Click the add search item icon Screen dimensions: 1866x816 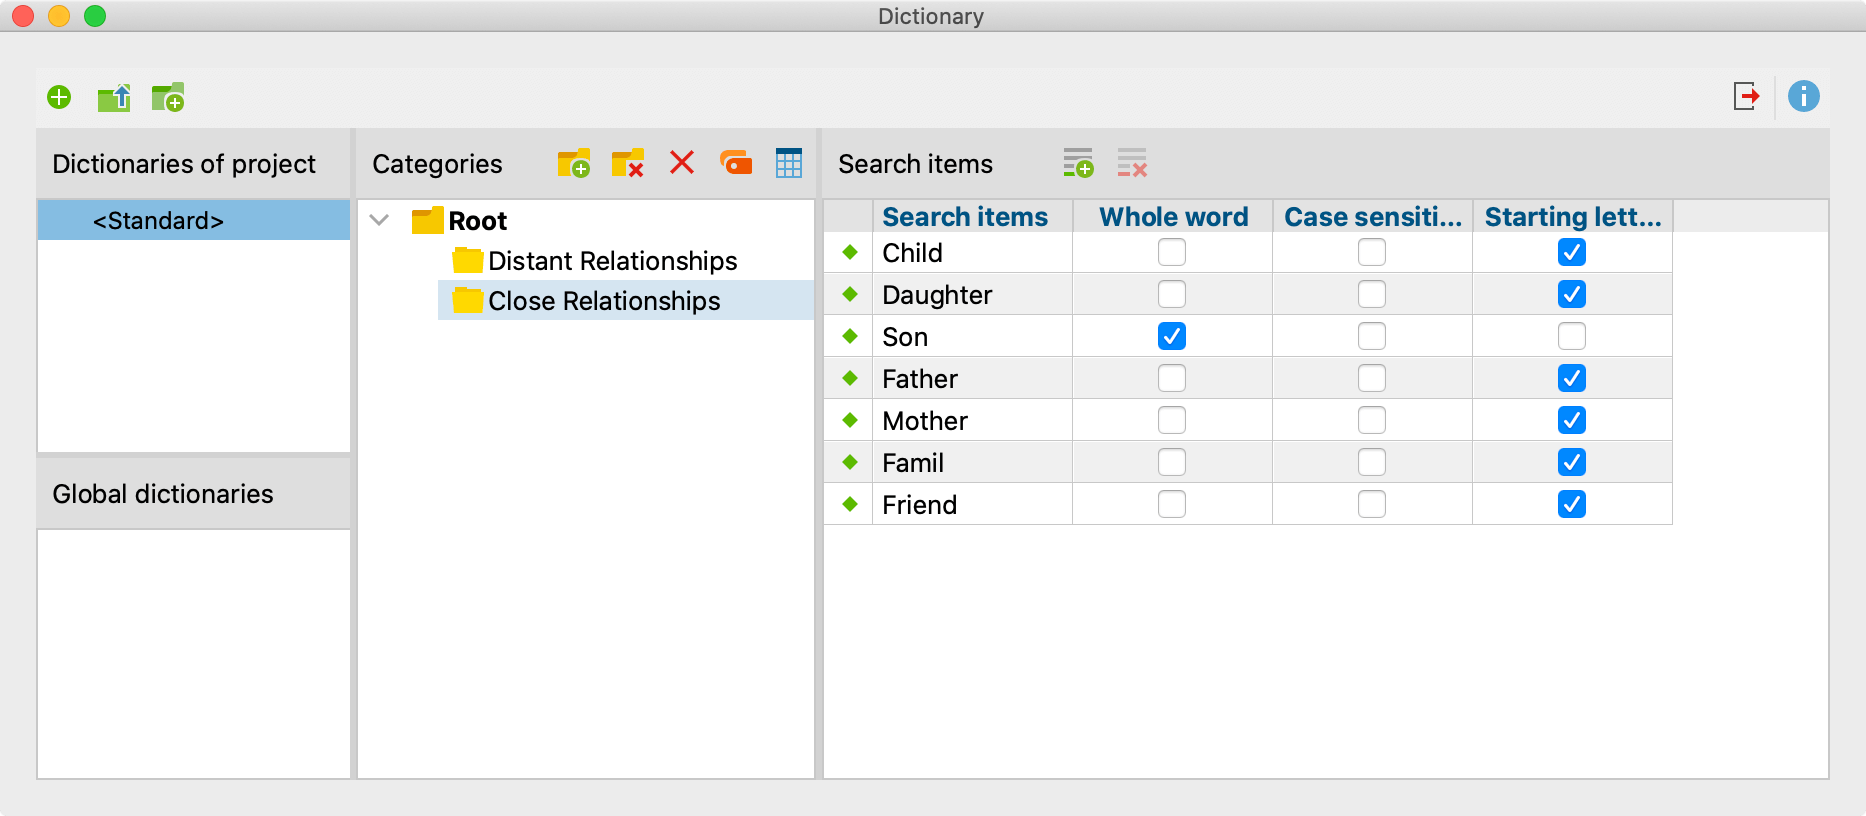1078,163
